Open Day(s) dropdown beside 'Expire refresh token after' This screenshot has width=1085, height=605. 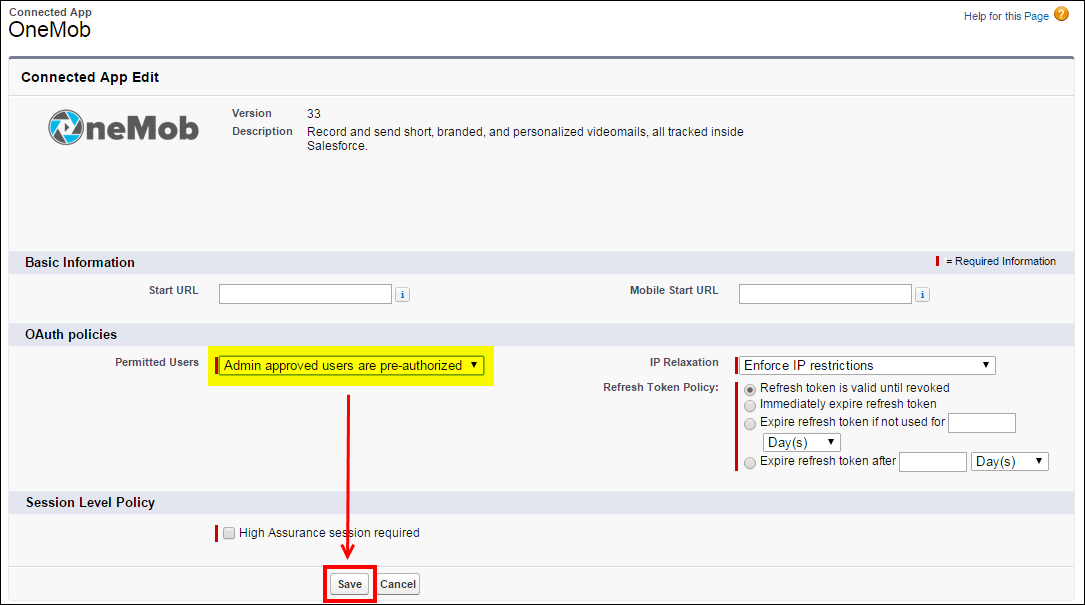coord(1010,462)
